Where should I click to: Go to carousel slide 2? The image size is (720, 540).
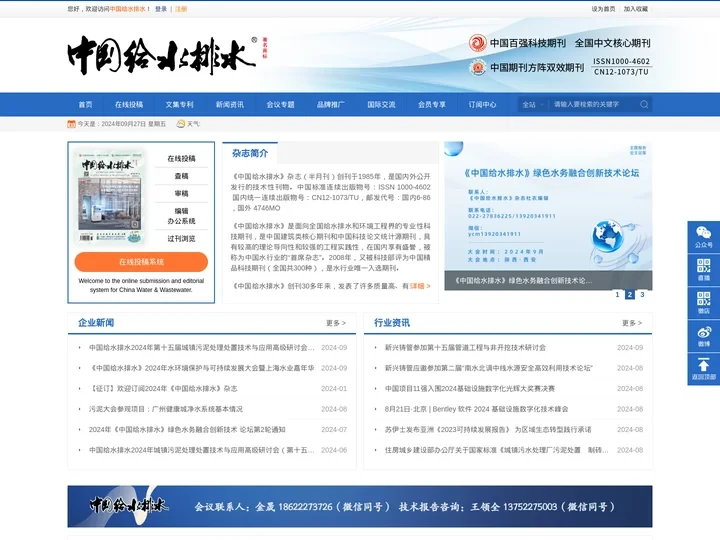(x=630, y=294)
